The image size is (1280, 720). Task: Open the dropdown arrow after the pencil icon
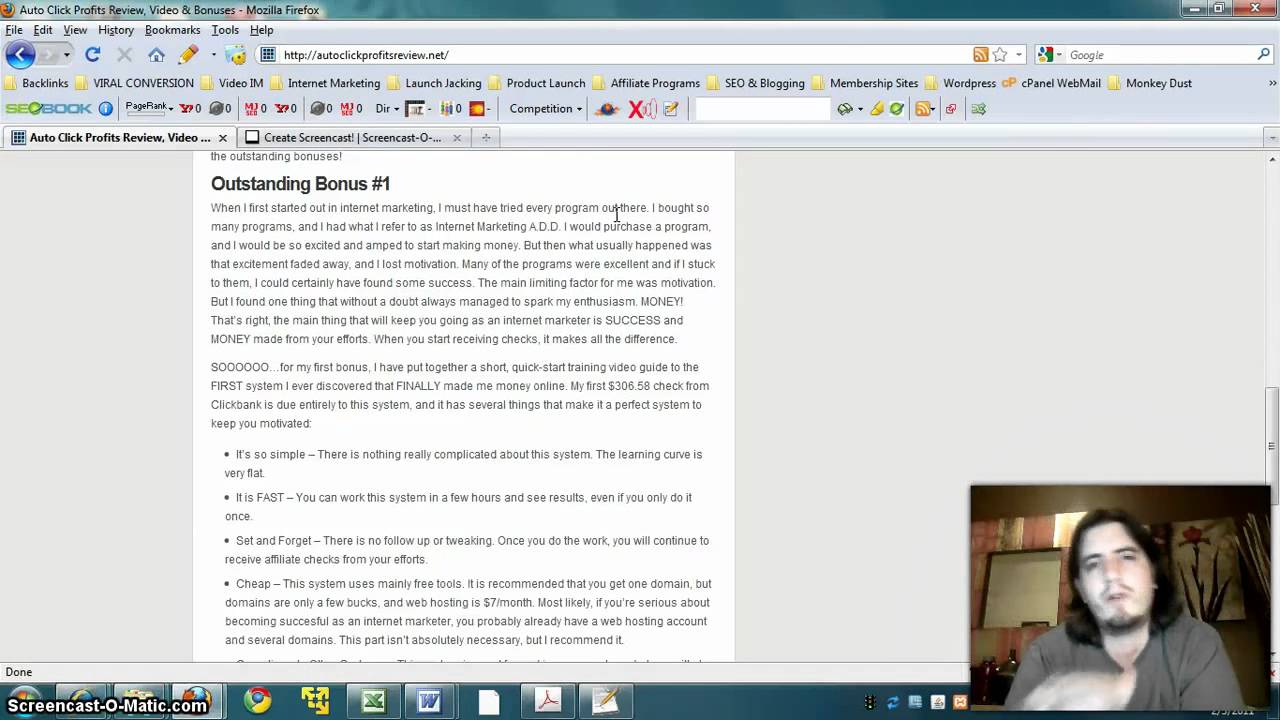pos(213,55)
